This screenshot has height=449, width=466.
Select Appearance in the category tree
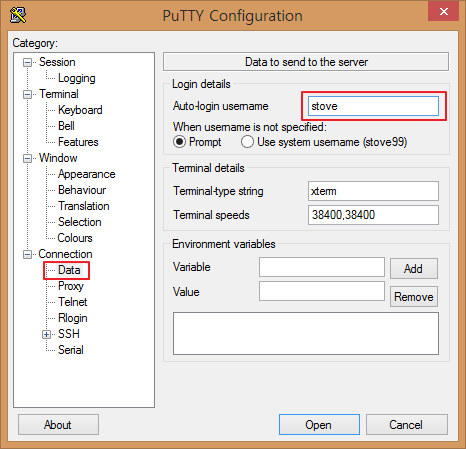click(x=86, y=174)
